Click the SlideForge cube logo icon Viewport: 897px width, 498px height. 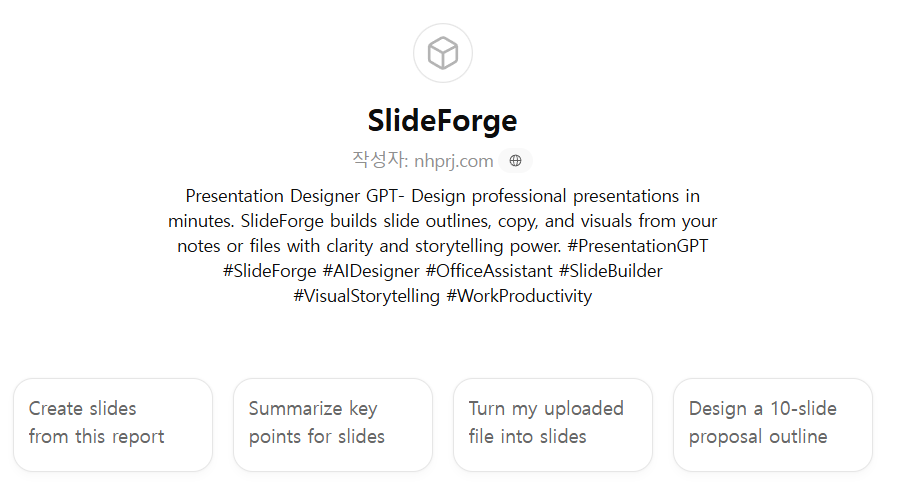coord(442,53)
